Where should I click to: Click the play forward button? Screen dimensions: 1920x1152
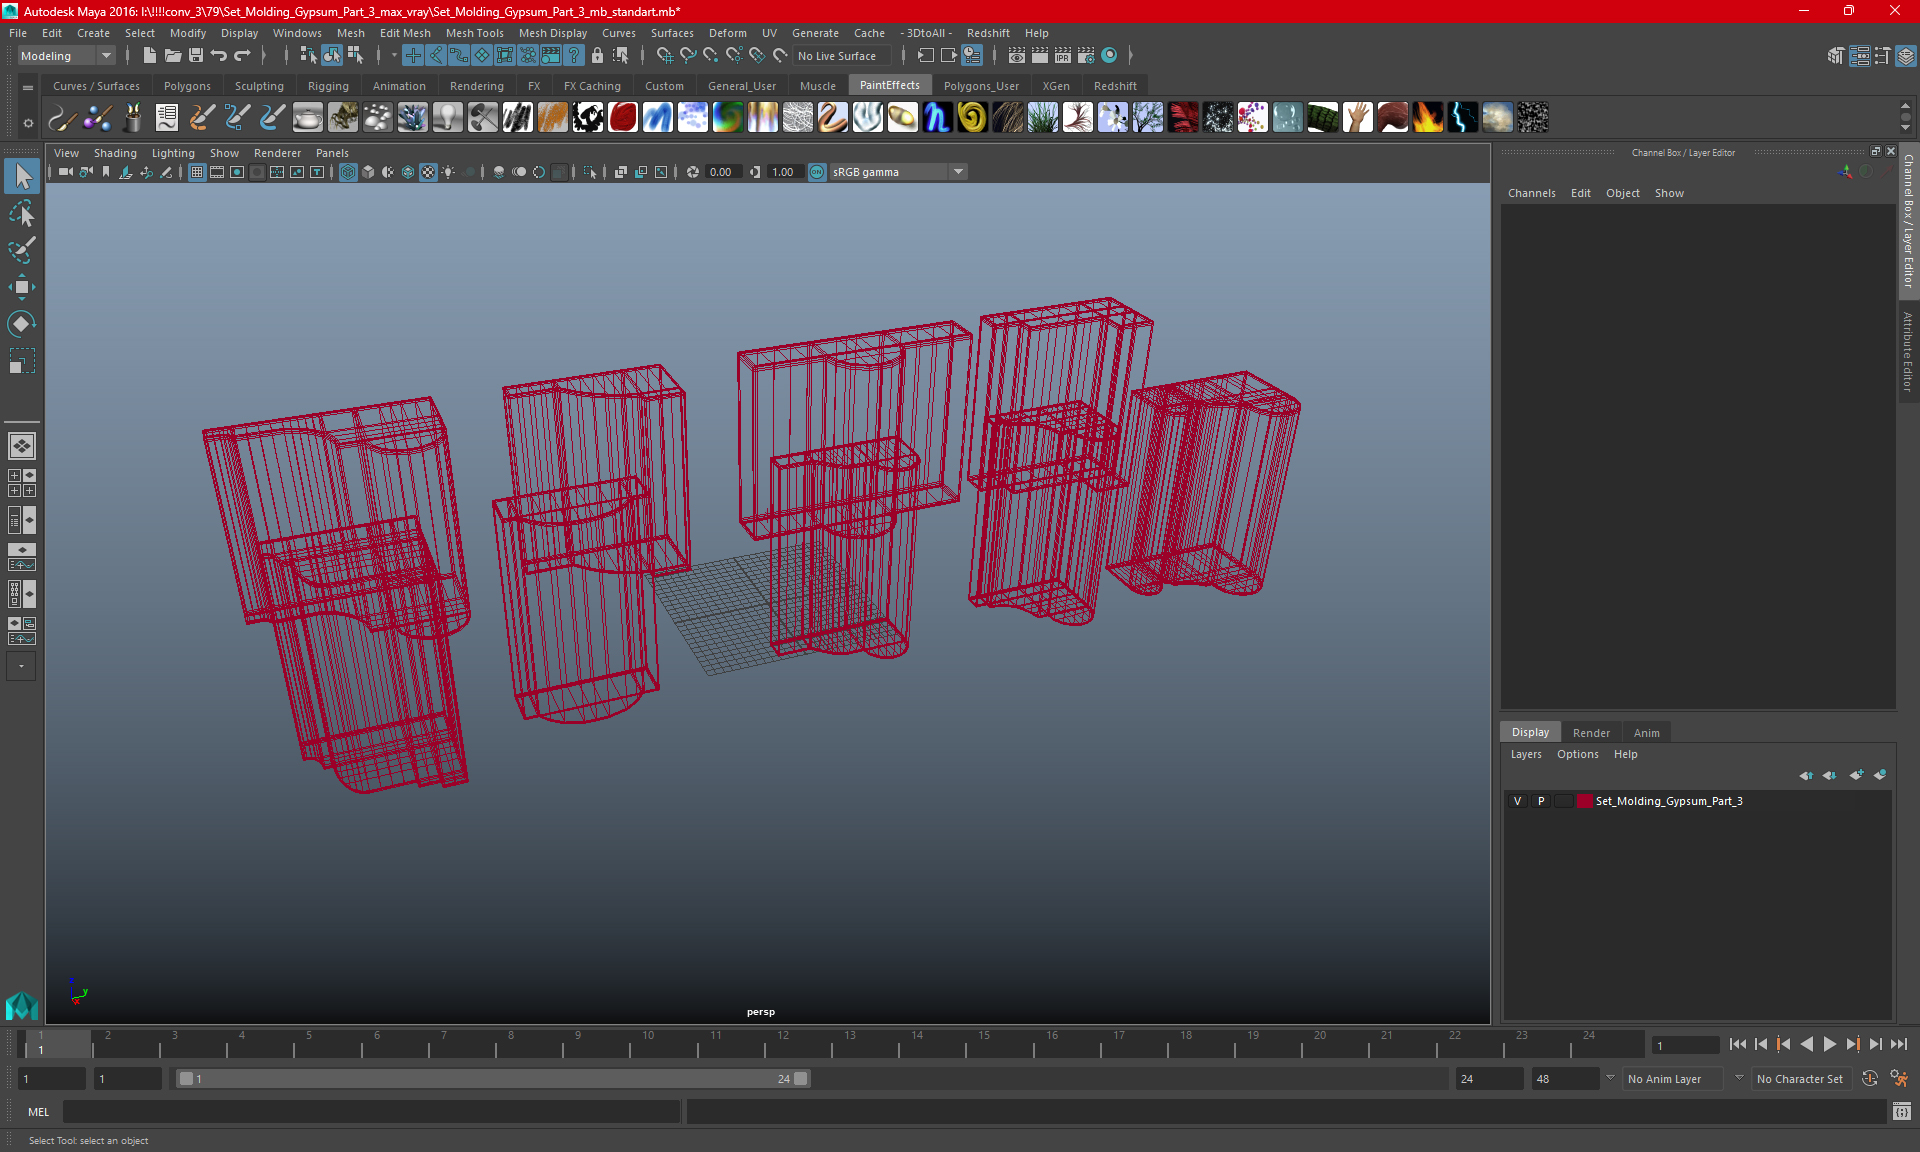click(1829, 1044)
